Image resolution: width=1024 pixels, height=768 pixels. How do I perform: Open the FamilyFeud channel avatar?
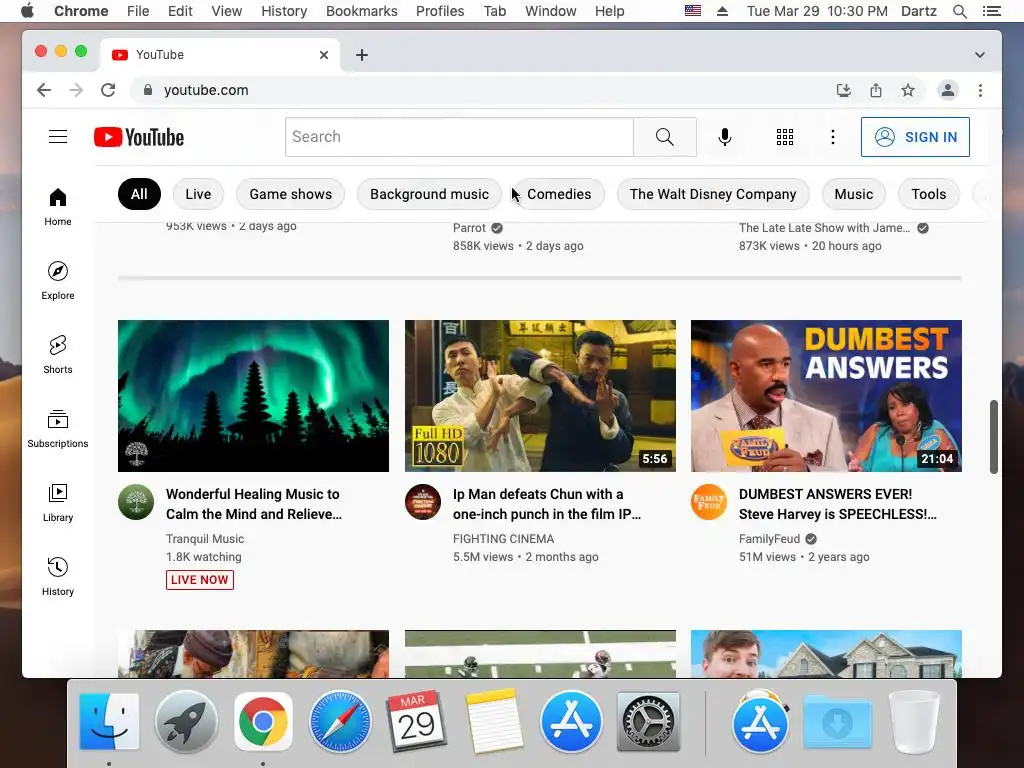[x=709, y=502]
